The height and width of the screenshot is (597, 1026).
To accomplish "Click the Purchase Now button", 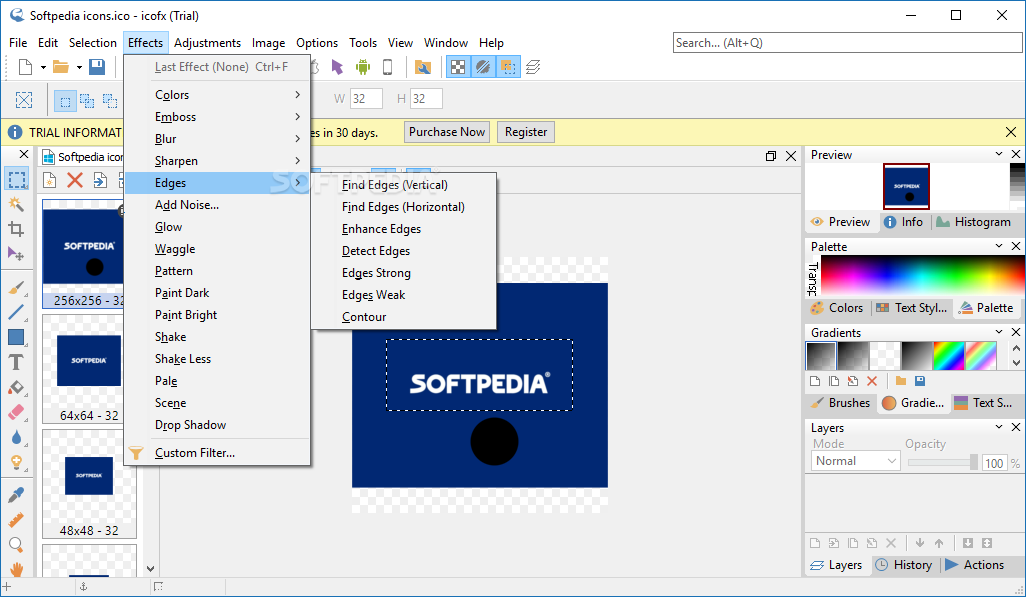I will (447, 132).
